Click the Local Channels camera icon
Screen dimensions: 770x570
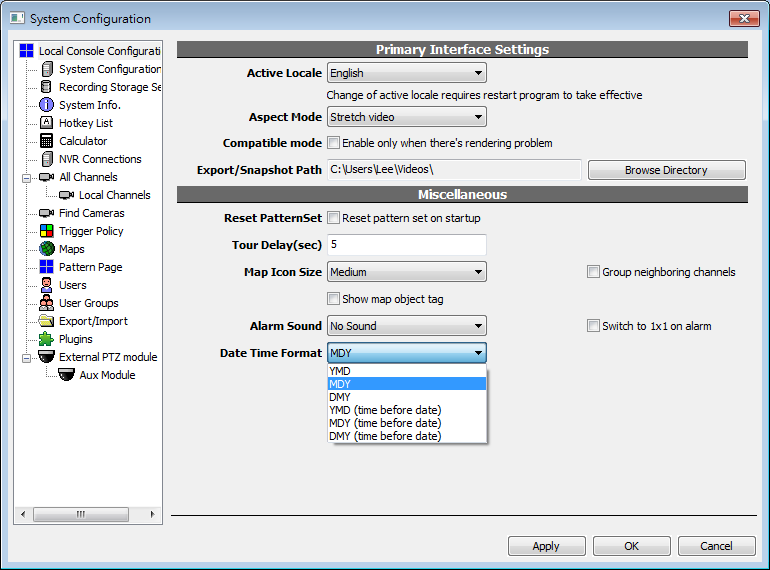66,195
